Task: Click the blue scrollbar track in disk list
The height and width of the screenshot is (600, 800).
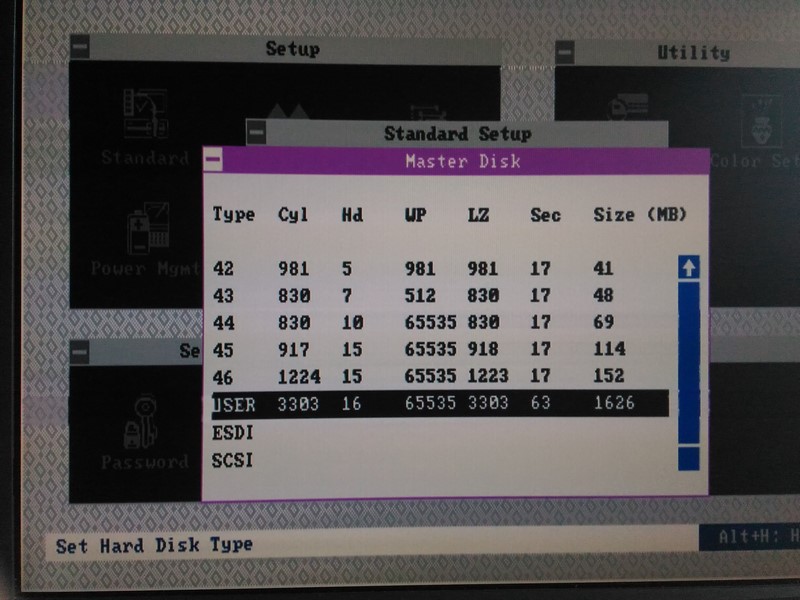Action: tap(688, 360)
